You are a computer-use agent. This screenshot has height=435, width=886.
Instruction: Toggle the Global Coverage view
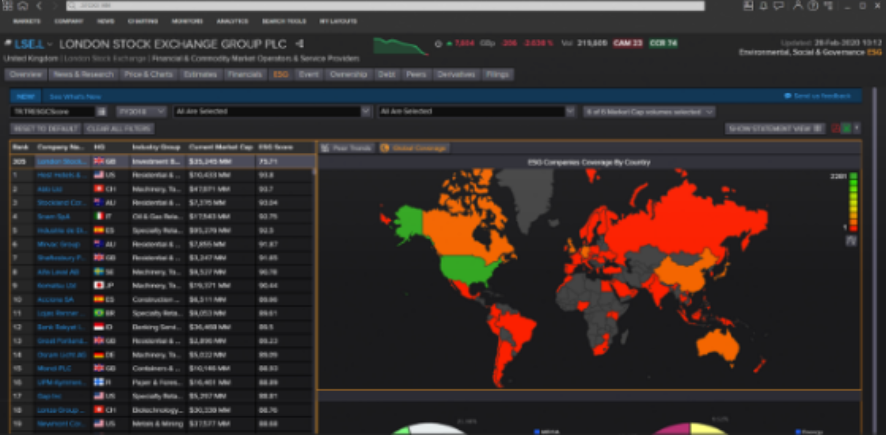click(414, 148)
